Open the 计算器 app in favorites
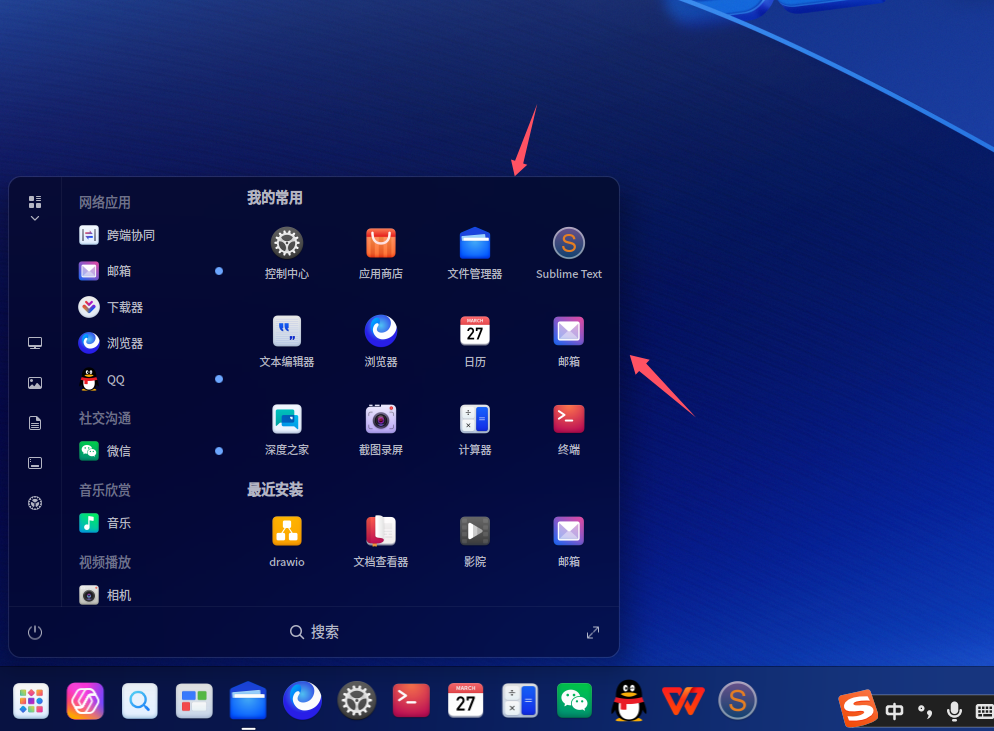Viewport: 994px width, 731px height. pos(475,429)
